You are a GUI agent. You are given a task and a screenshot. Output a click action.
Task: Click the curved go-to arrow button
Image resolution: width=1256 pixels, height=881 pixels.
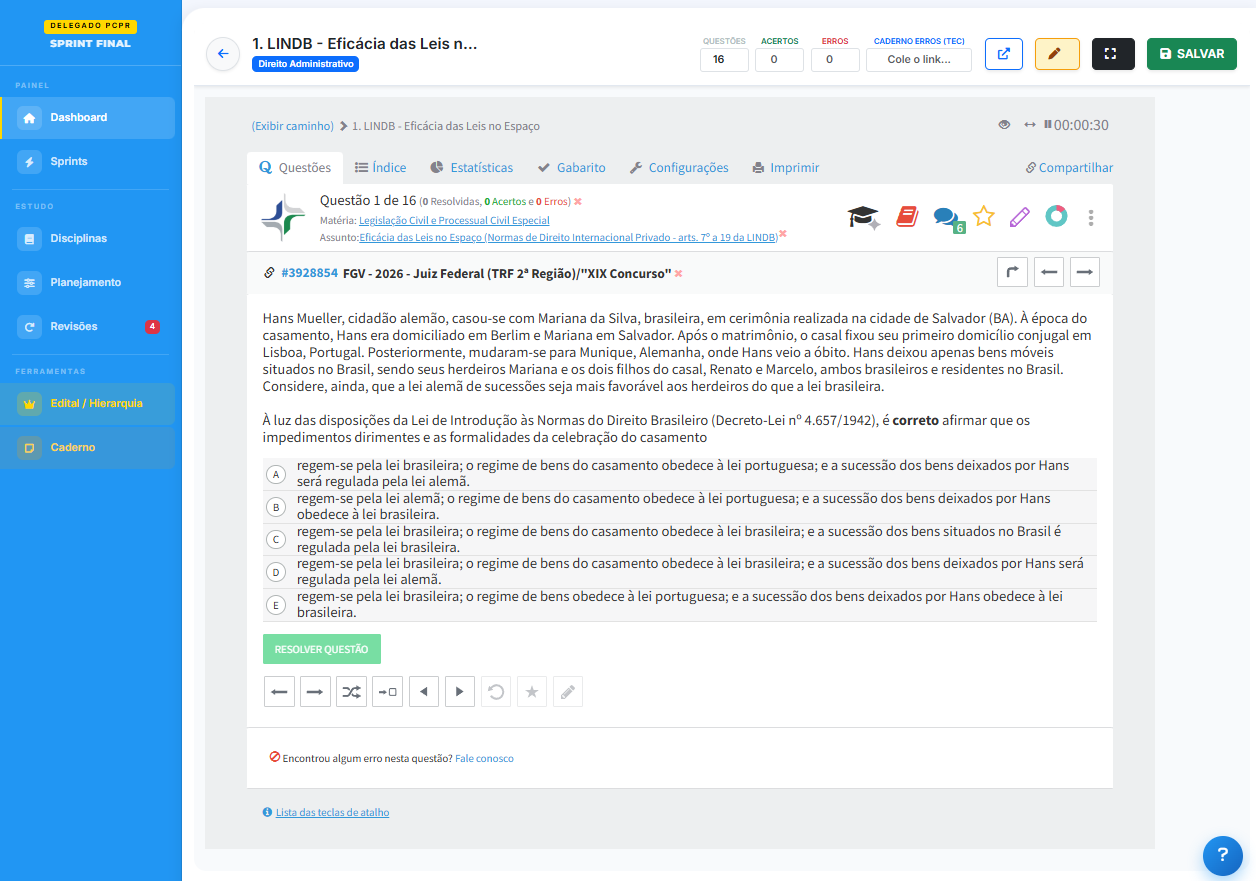(x=1012, y=272)
